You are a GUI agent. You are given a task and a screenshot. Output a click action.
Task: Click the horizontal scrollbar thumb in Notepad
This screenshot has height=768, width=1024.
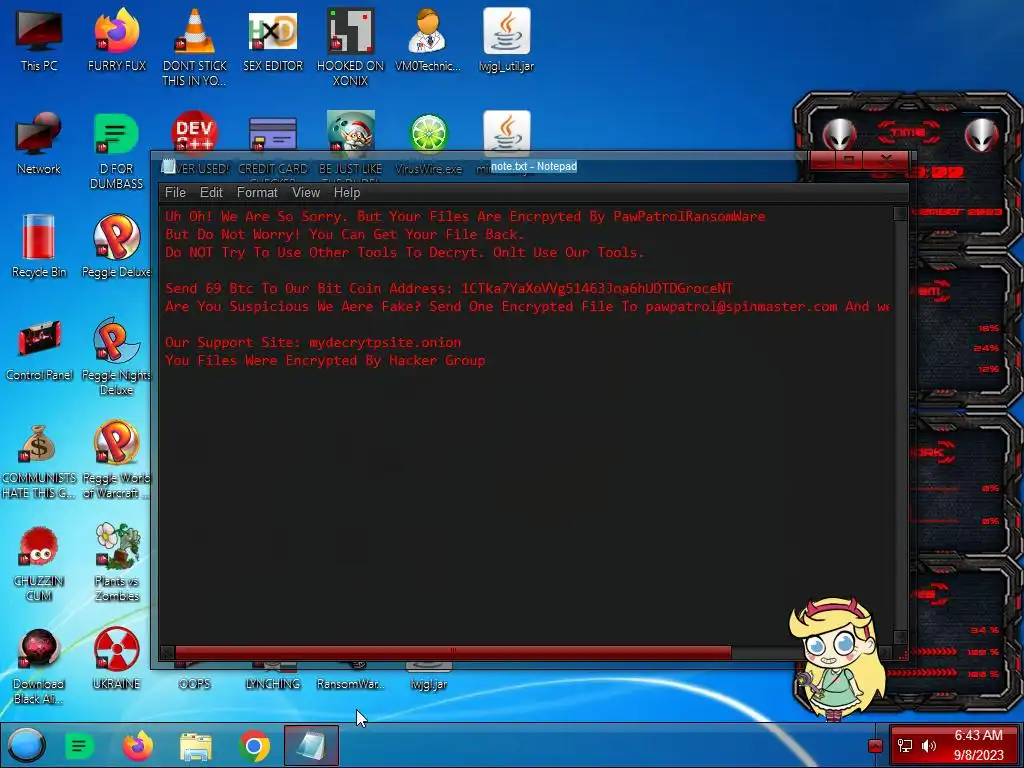click(453, 652)
